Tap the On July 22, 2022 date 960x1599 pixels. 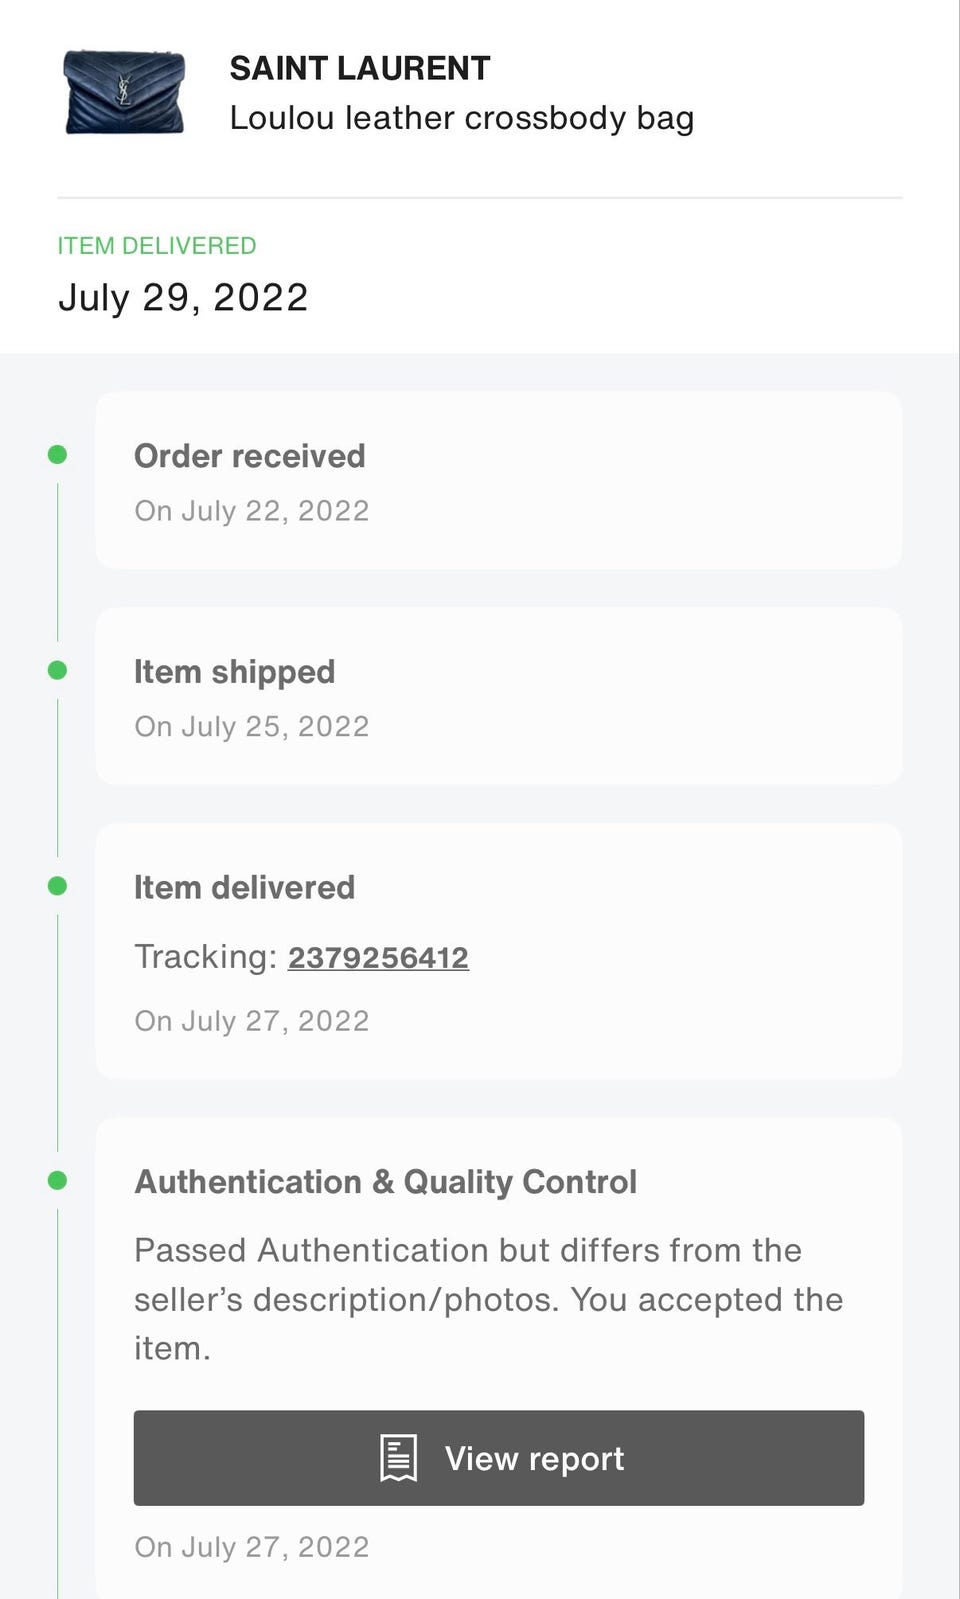click(252, 511)
